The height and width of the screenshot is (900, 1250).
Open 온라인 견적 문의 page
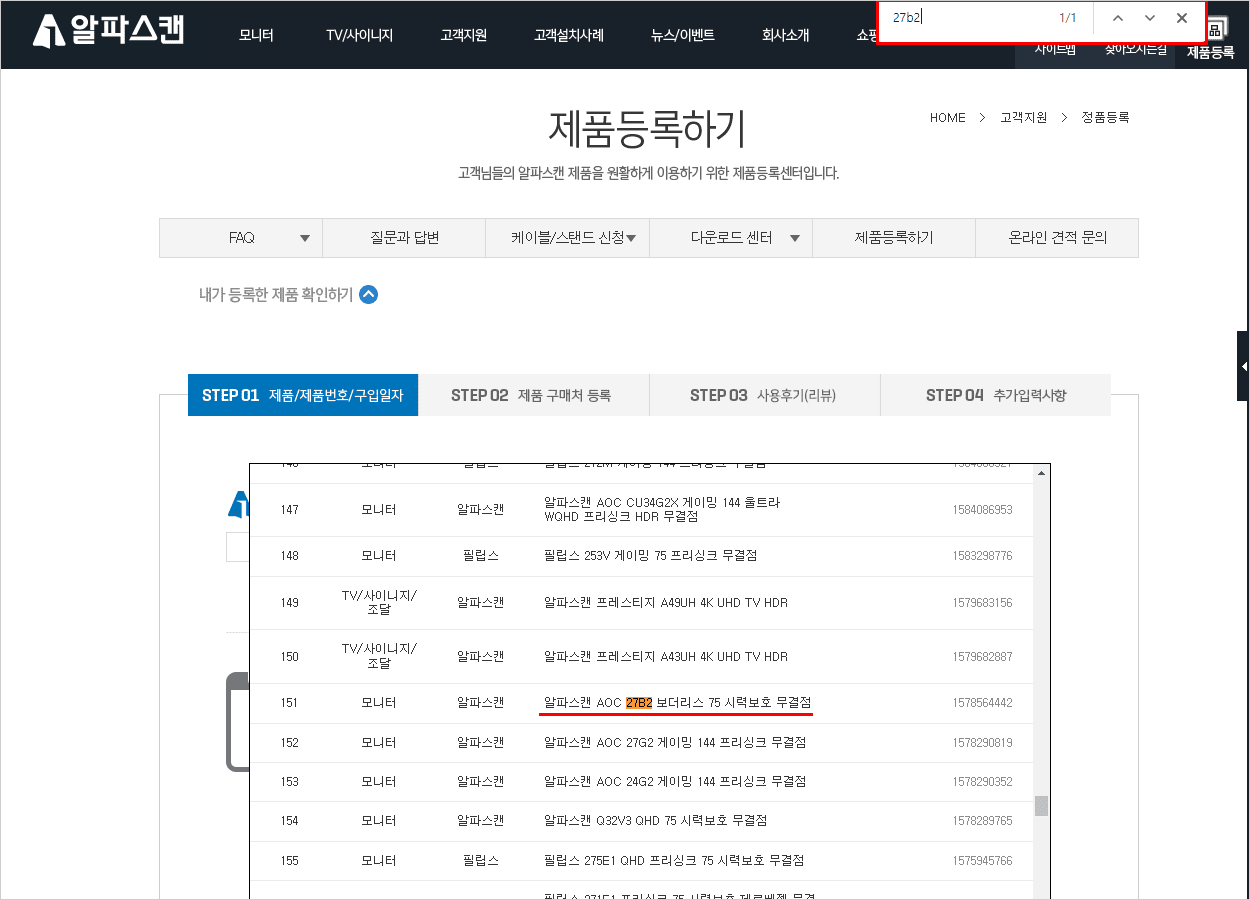click(x=1057, y=238)
